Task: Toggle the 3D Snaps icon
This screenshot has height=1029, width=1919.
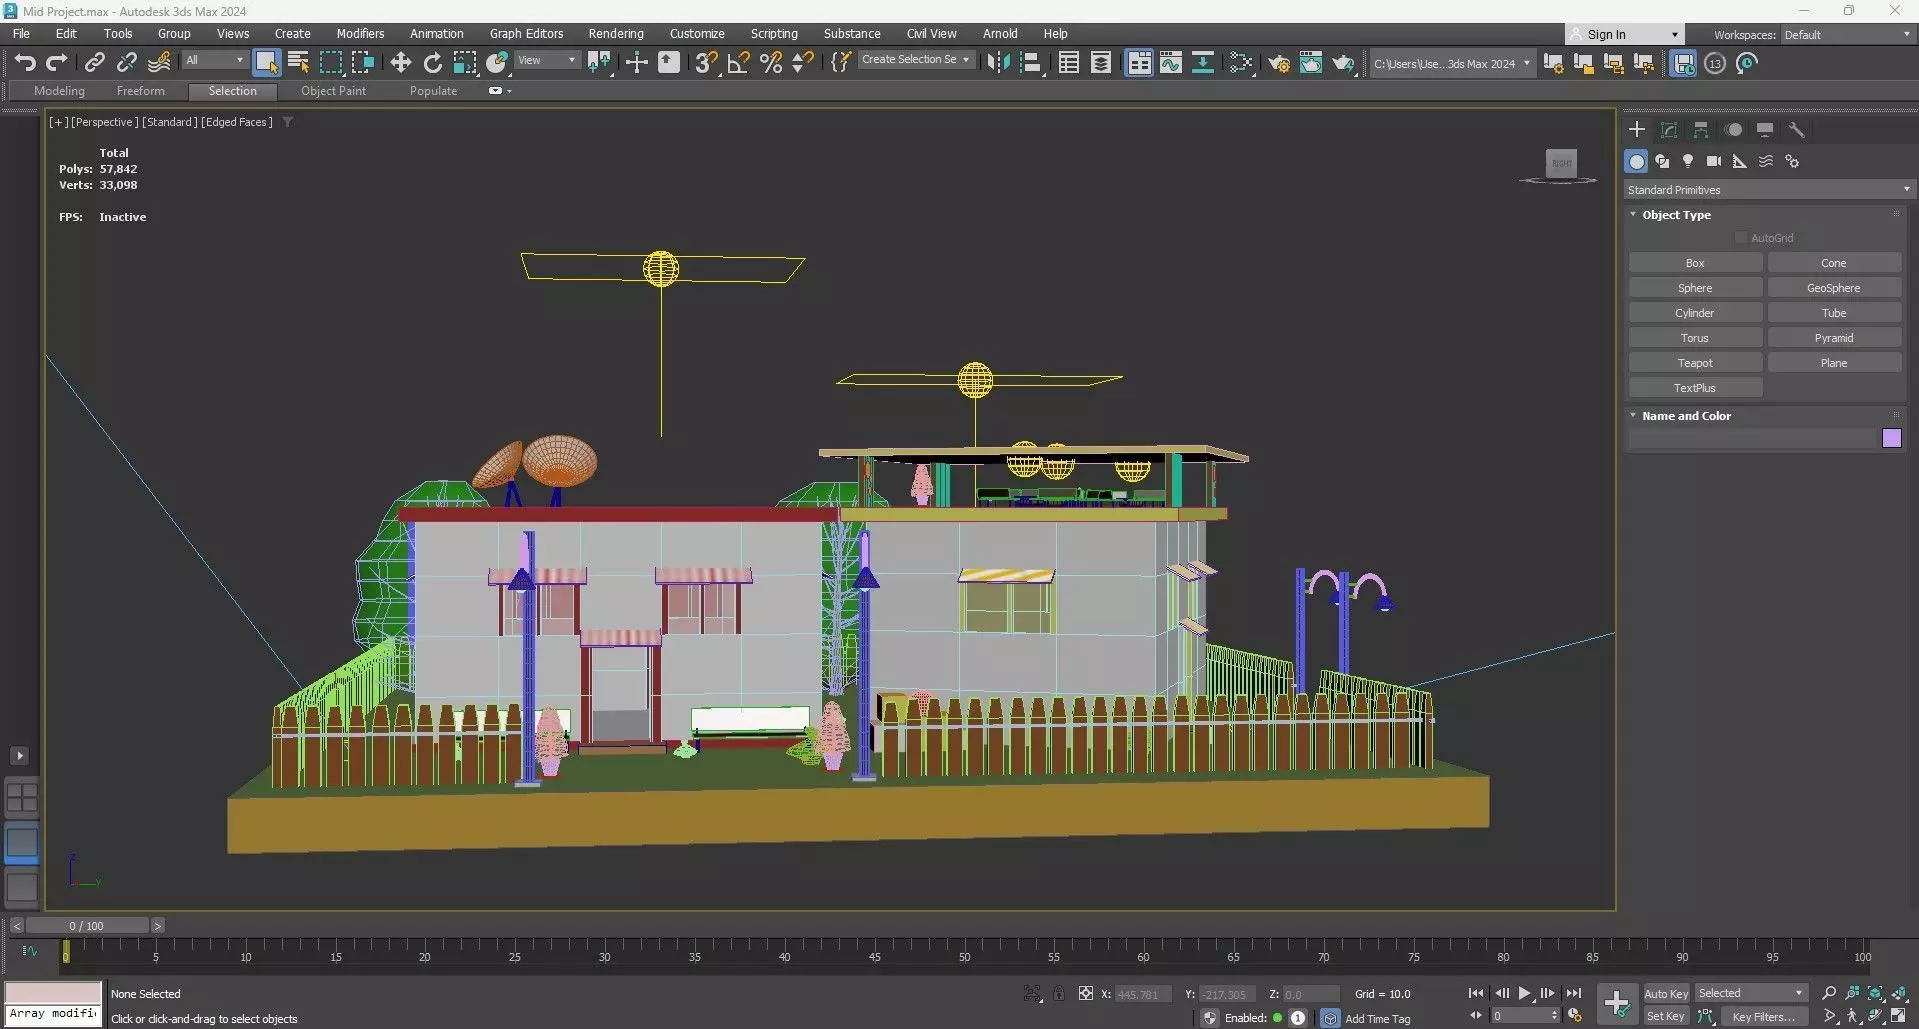Action: coord(706,63)
